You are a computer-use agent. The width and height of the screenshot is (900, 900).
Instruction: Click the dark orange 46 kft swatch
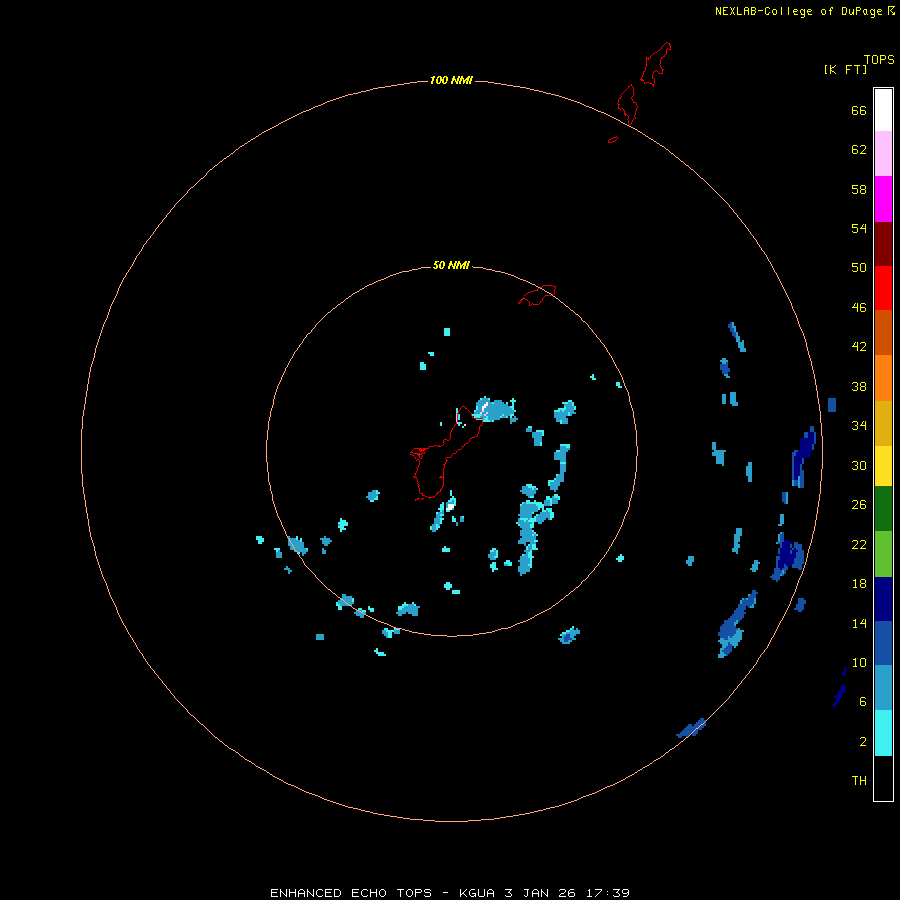pos(883,332)
